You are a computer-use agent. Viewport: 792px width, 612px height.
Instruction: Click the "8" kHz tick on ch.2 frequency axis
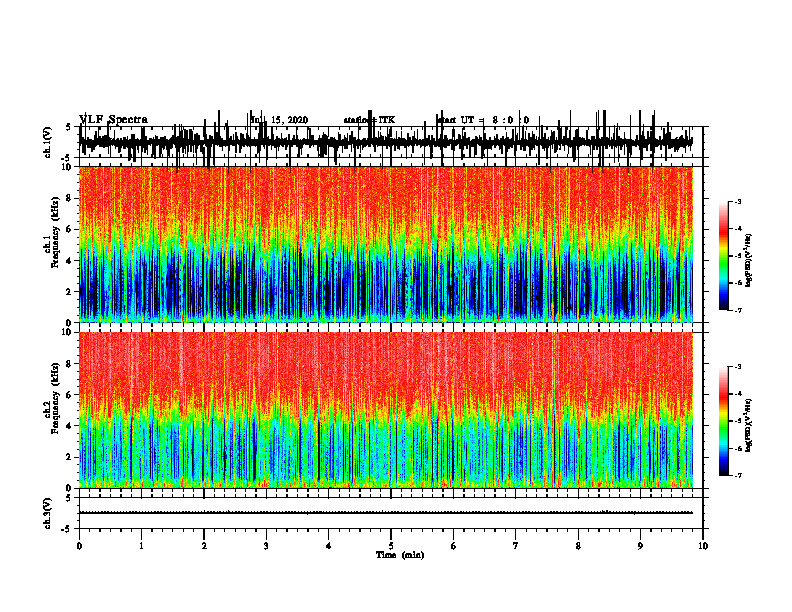[70, 364]
